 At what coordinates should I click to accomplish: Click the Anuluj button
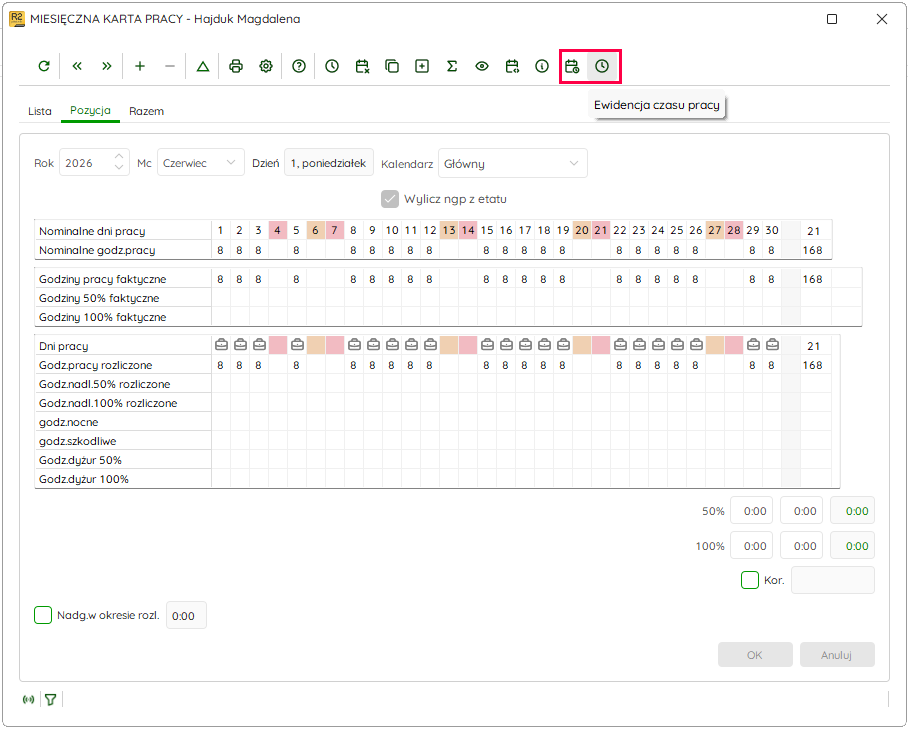[837, 655]
